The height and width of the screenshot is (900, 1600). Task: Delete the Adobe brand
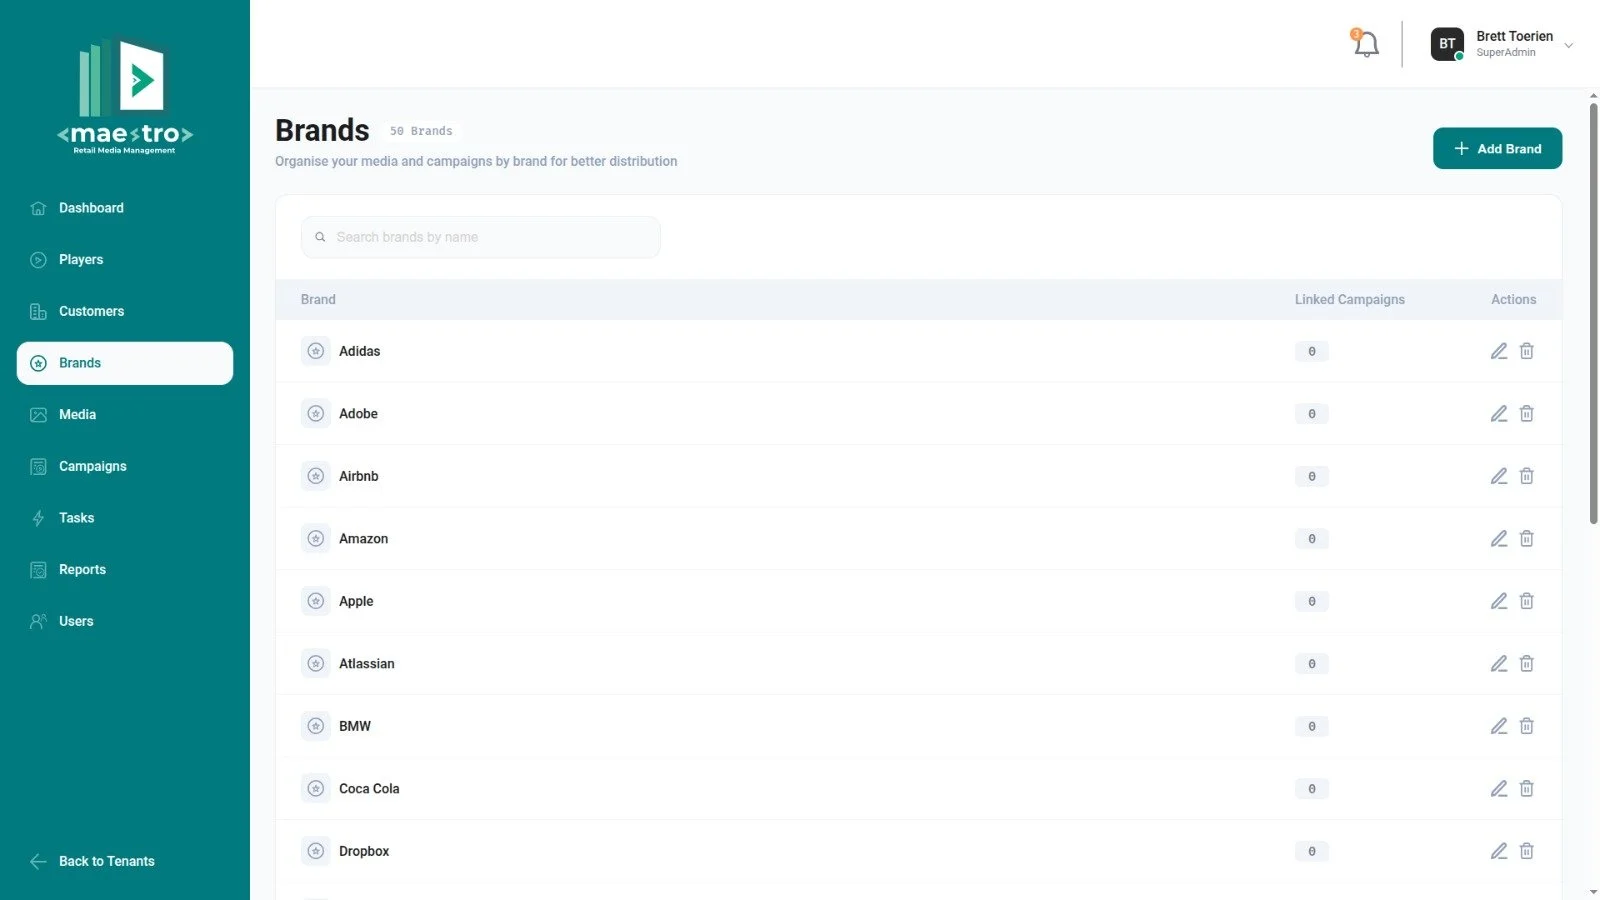point(1527,414)
